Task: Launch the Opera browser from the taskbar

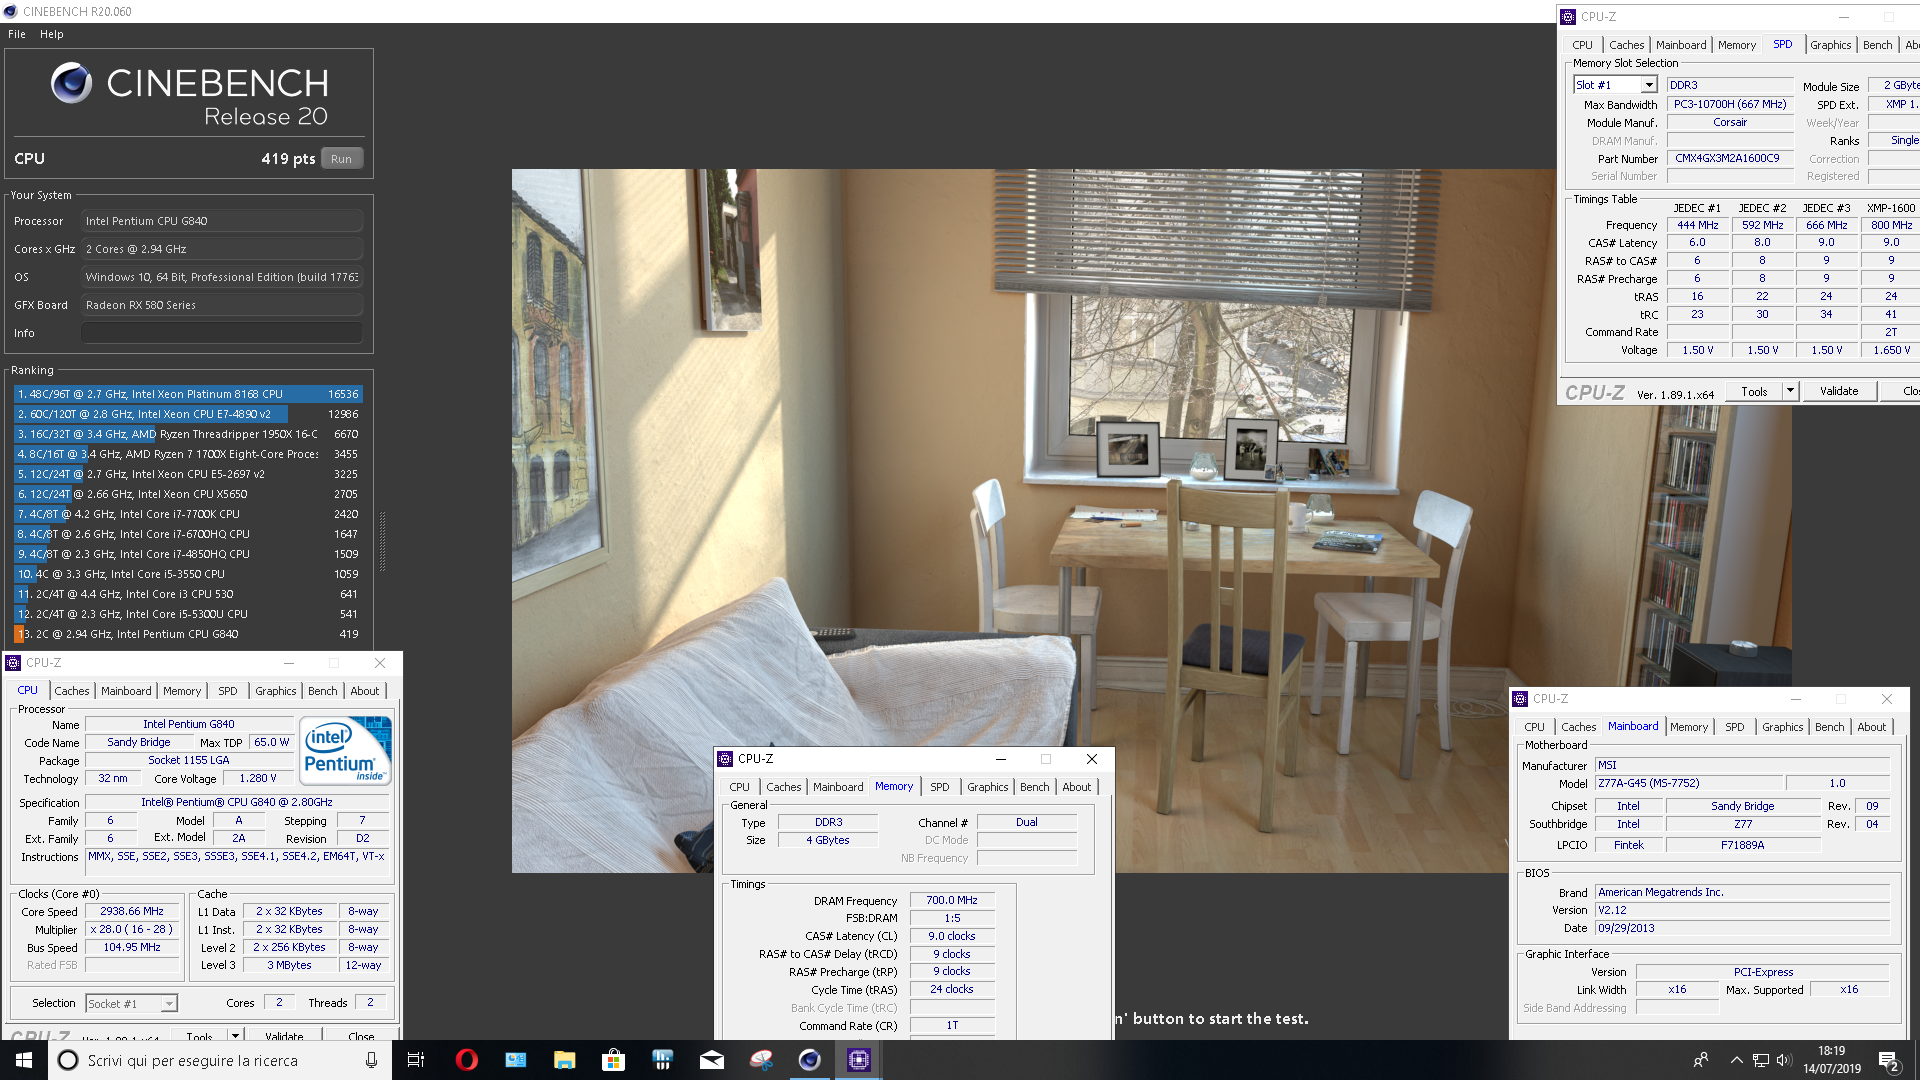Action: [x=466, y=1060]
